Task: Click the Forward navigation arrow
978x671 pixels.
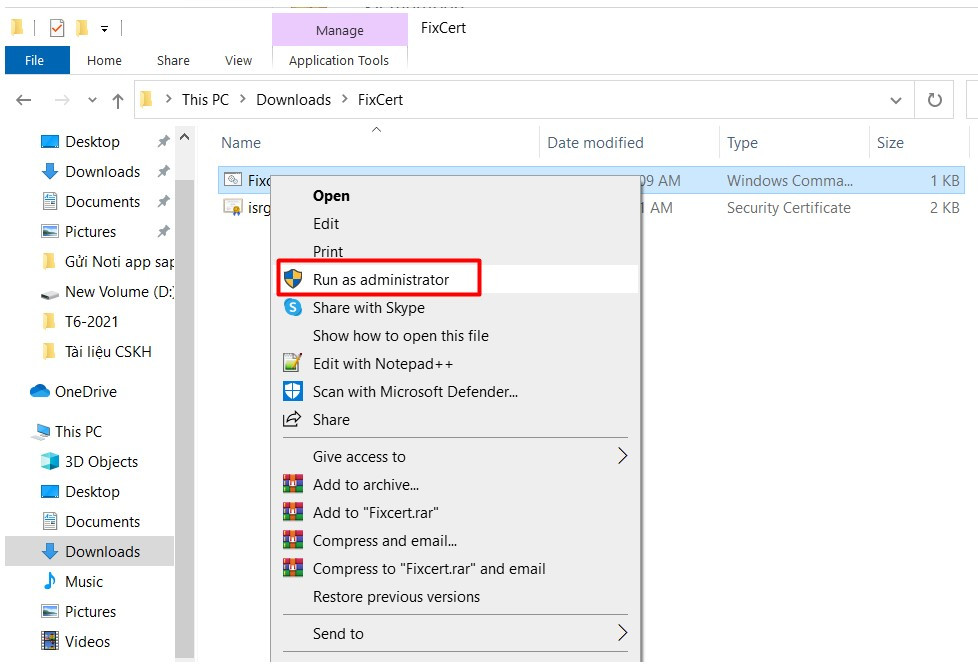Action: pyautogui.click(x=62, y=100)
